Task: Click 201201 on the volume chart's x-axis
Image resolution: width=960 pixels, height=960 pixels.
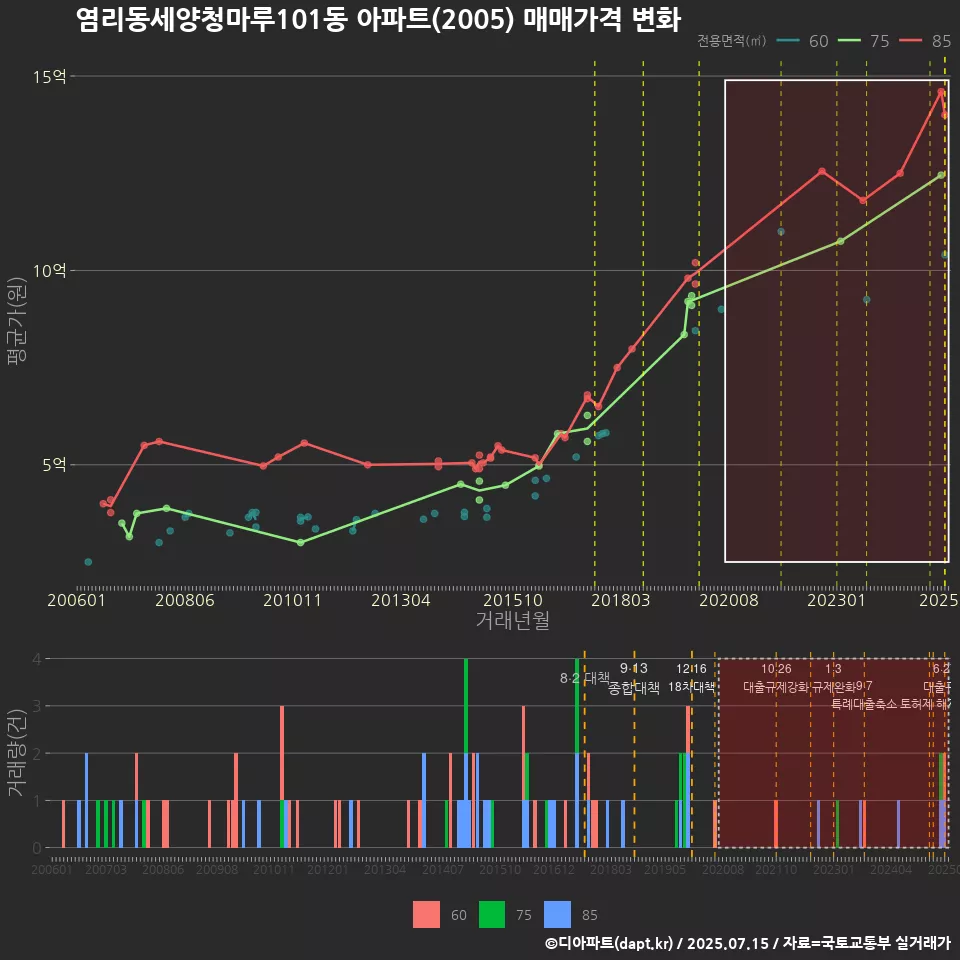Action: [328, 869]
